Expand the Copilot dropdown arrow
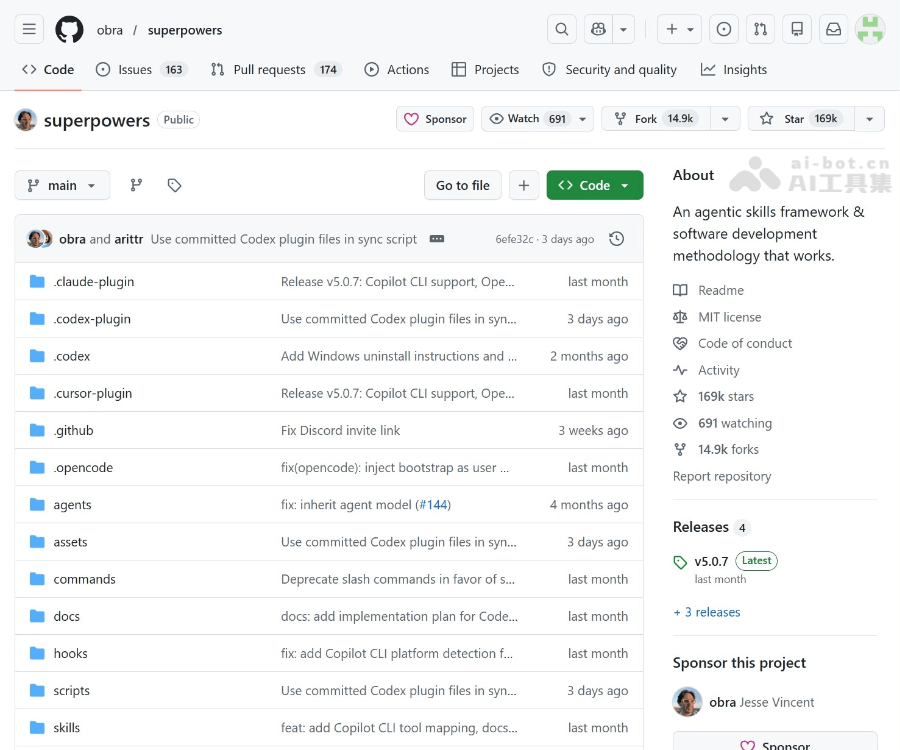The height and width of the screenshot is (750, 900). pos(623,29)
